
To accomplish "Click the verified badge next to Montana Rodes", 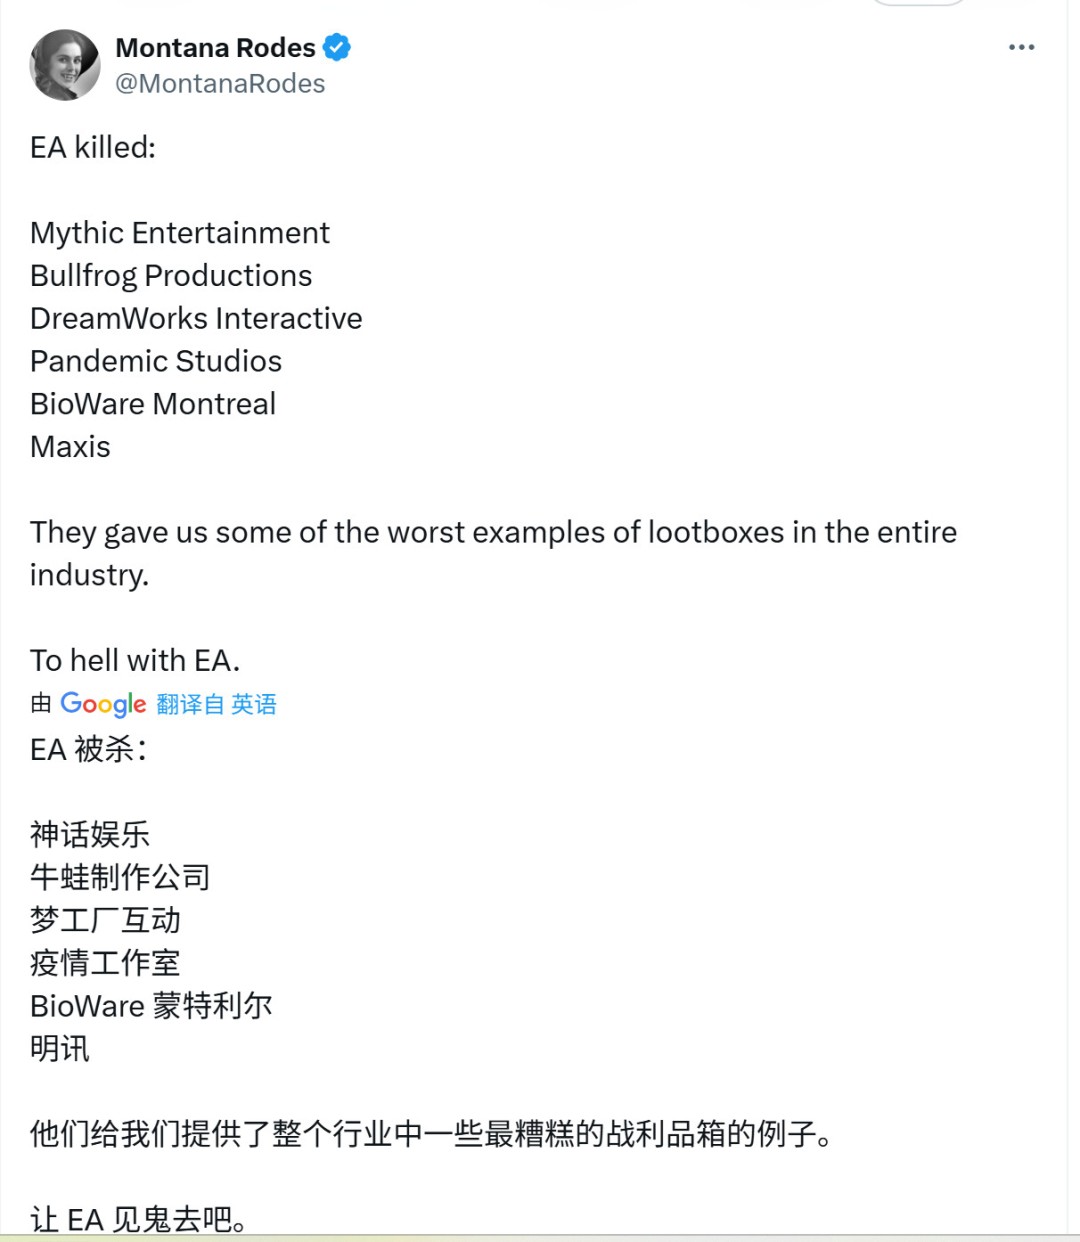I will coord(337,47).
